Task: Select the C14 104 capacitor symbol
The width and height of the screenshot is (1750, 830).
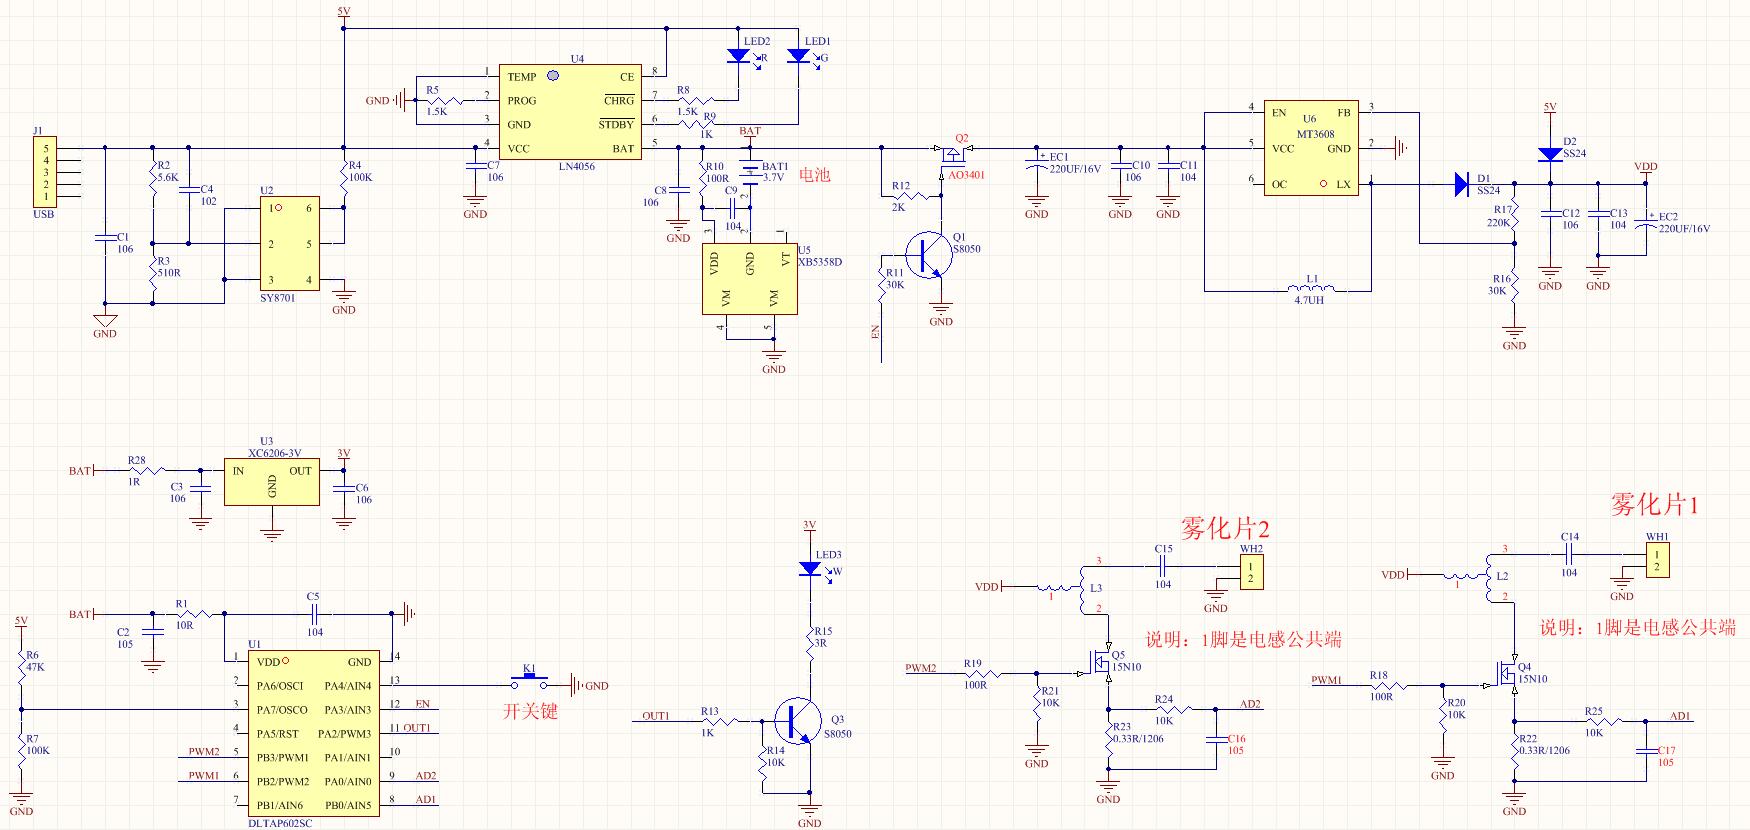Action: click(1569, 552)
